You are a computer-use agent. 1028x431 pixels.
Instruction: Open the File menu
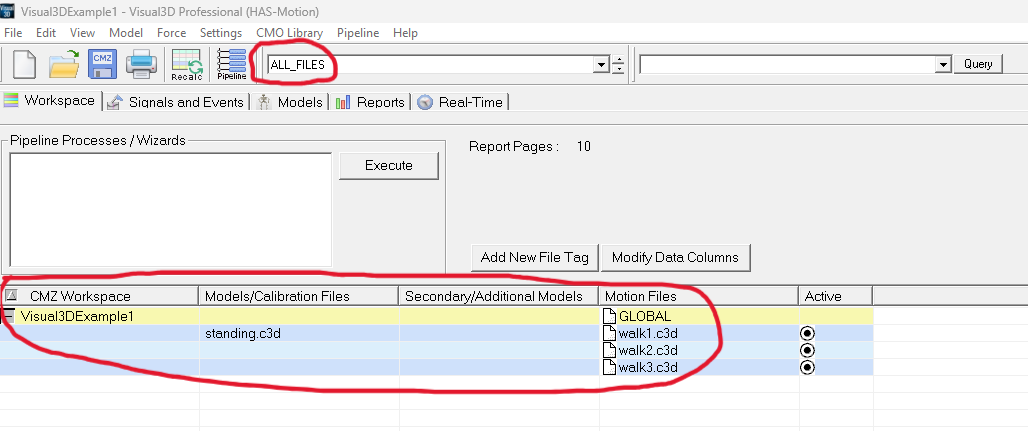click(12, 33)
